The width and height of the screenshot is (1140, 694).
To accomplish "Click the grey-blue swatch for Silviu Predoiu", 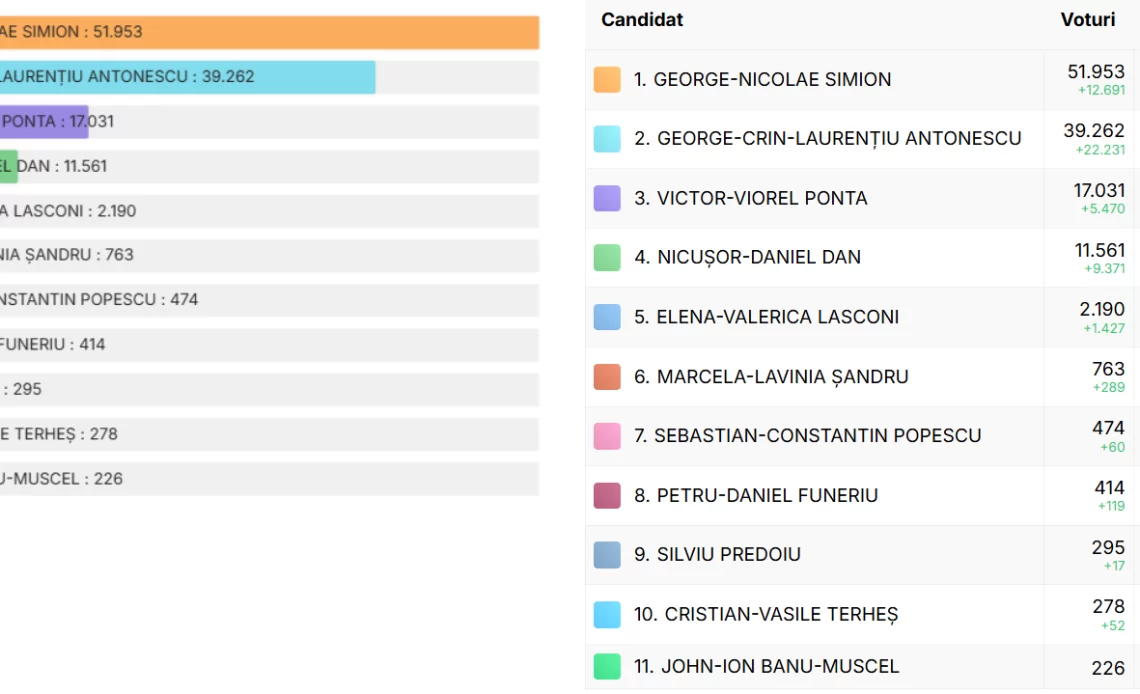I will click(607, 554).
